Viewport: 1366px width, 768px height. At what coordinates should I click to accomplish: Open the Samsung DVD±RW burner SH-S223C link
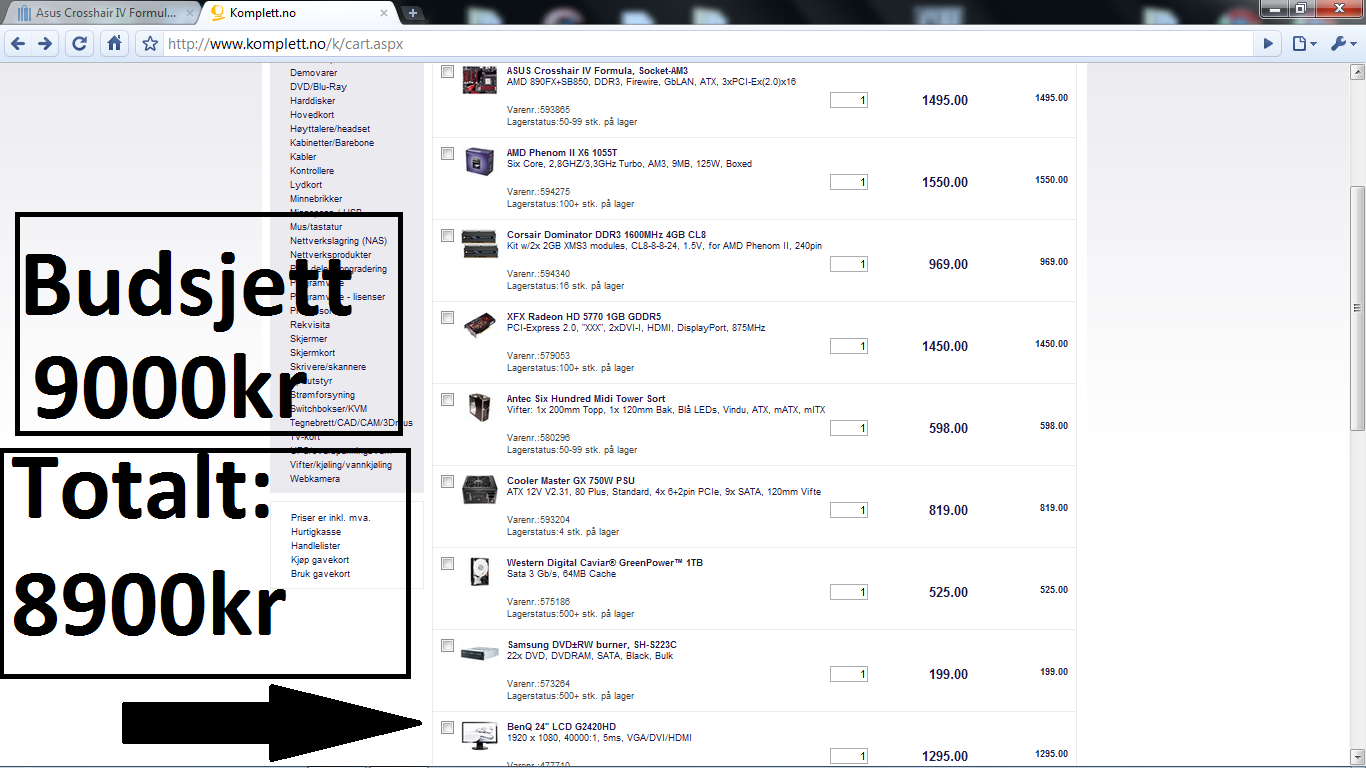[592, 644]
